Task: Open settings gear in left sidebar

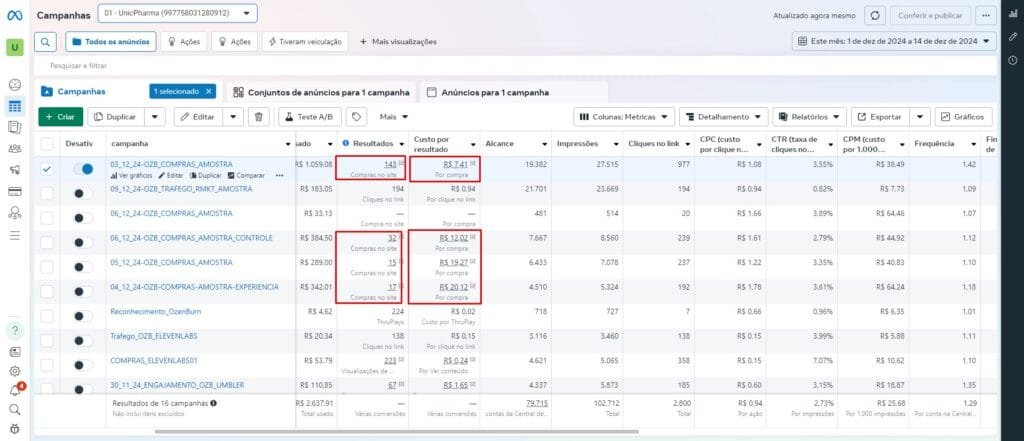Action: coord(15,371)
